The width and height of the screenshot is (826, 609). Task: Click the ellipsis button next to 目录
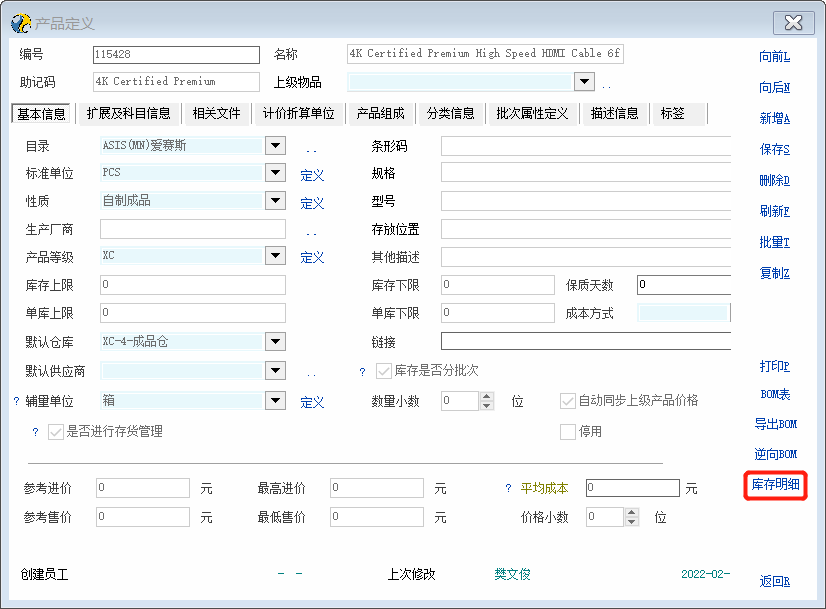click(x=311, y=147)
